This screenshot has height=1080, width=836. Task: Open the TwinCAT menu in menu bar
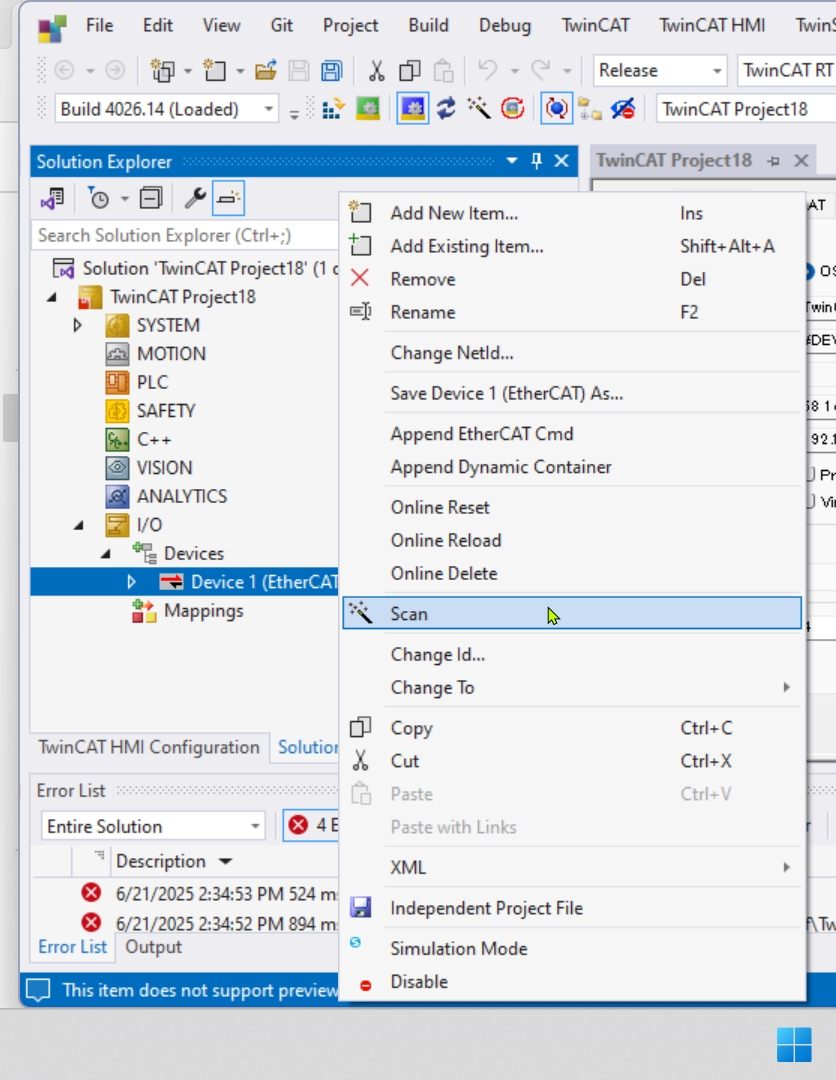point(595,25)
